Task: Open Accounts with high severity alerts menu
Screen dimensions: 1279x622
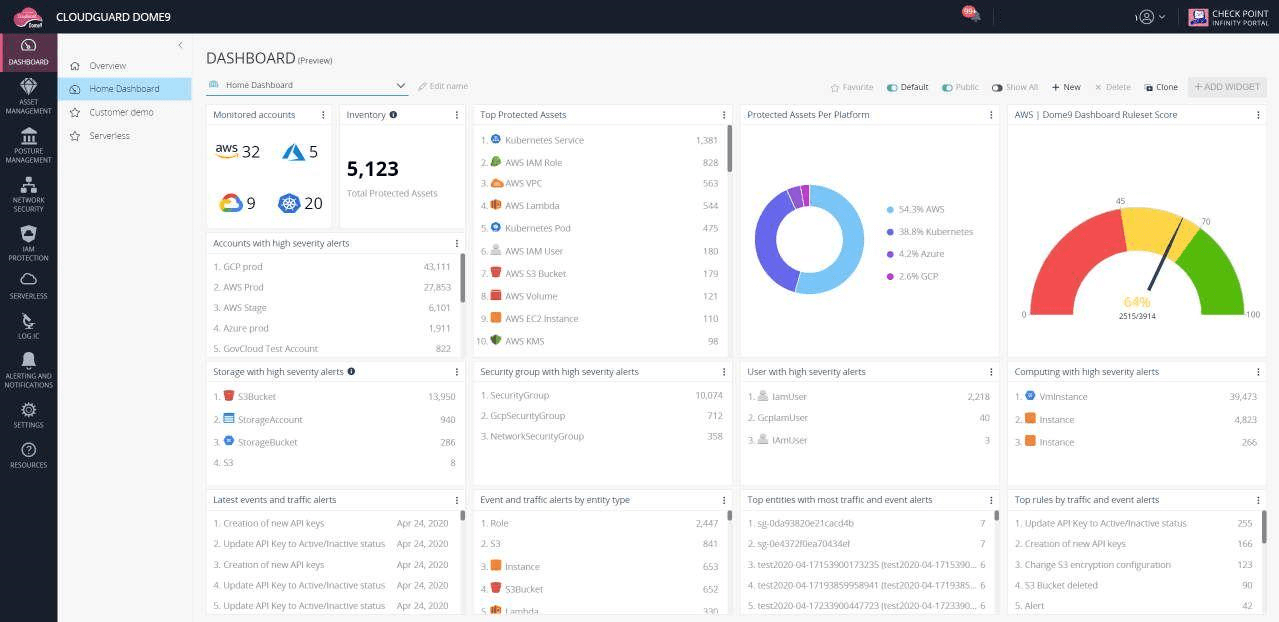Action: (x=457, y=243)
